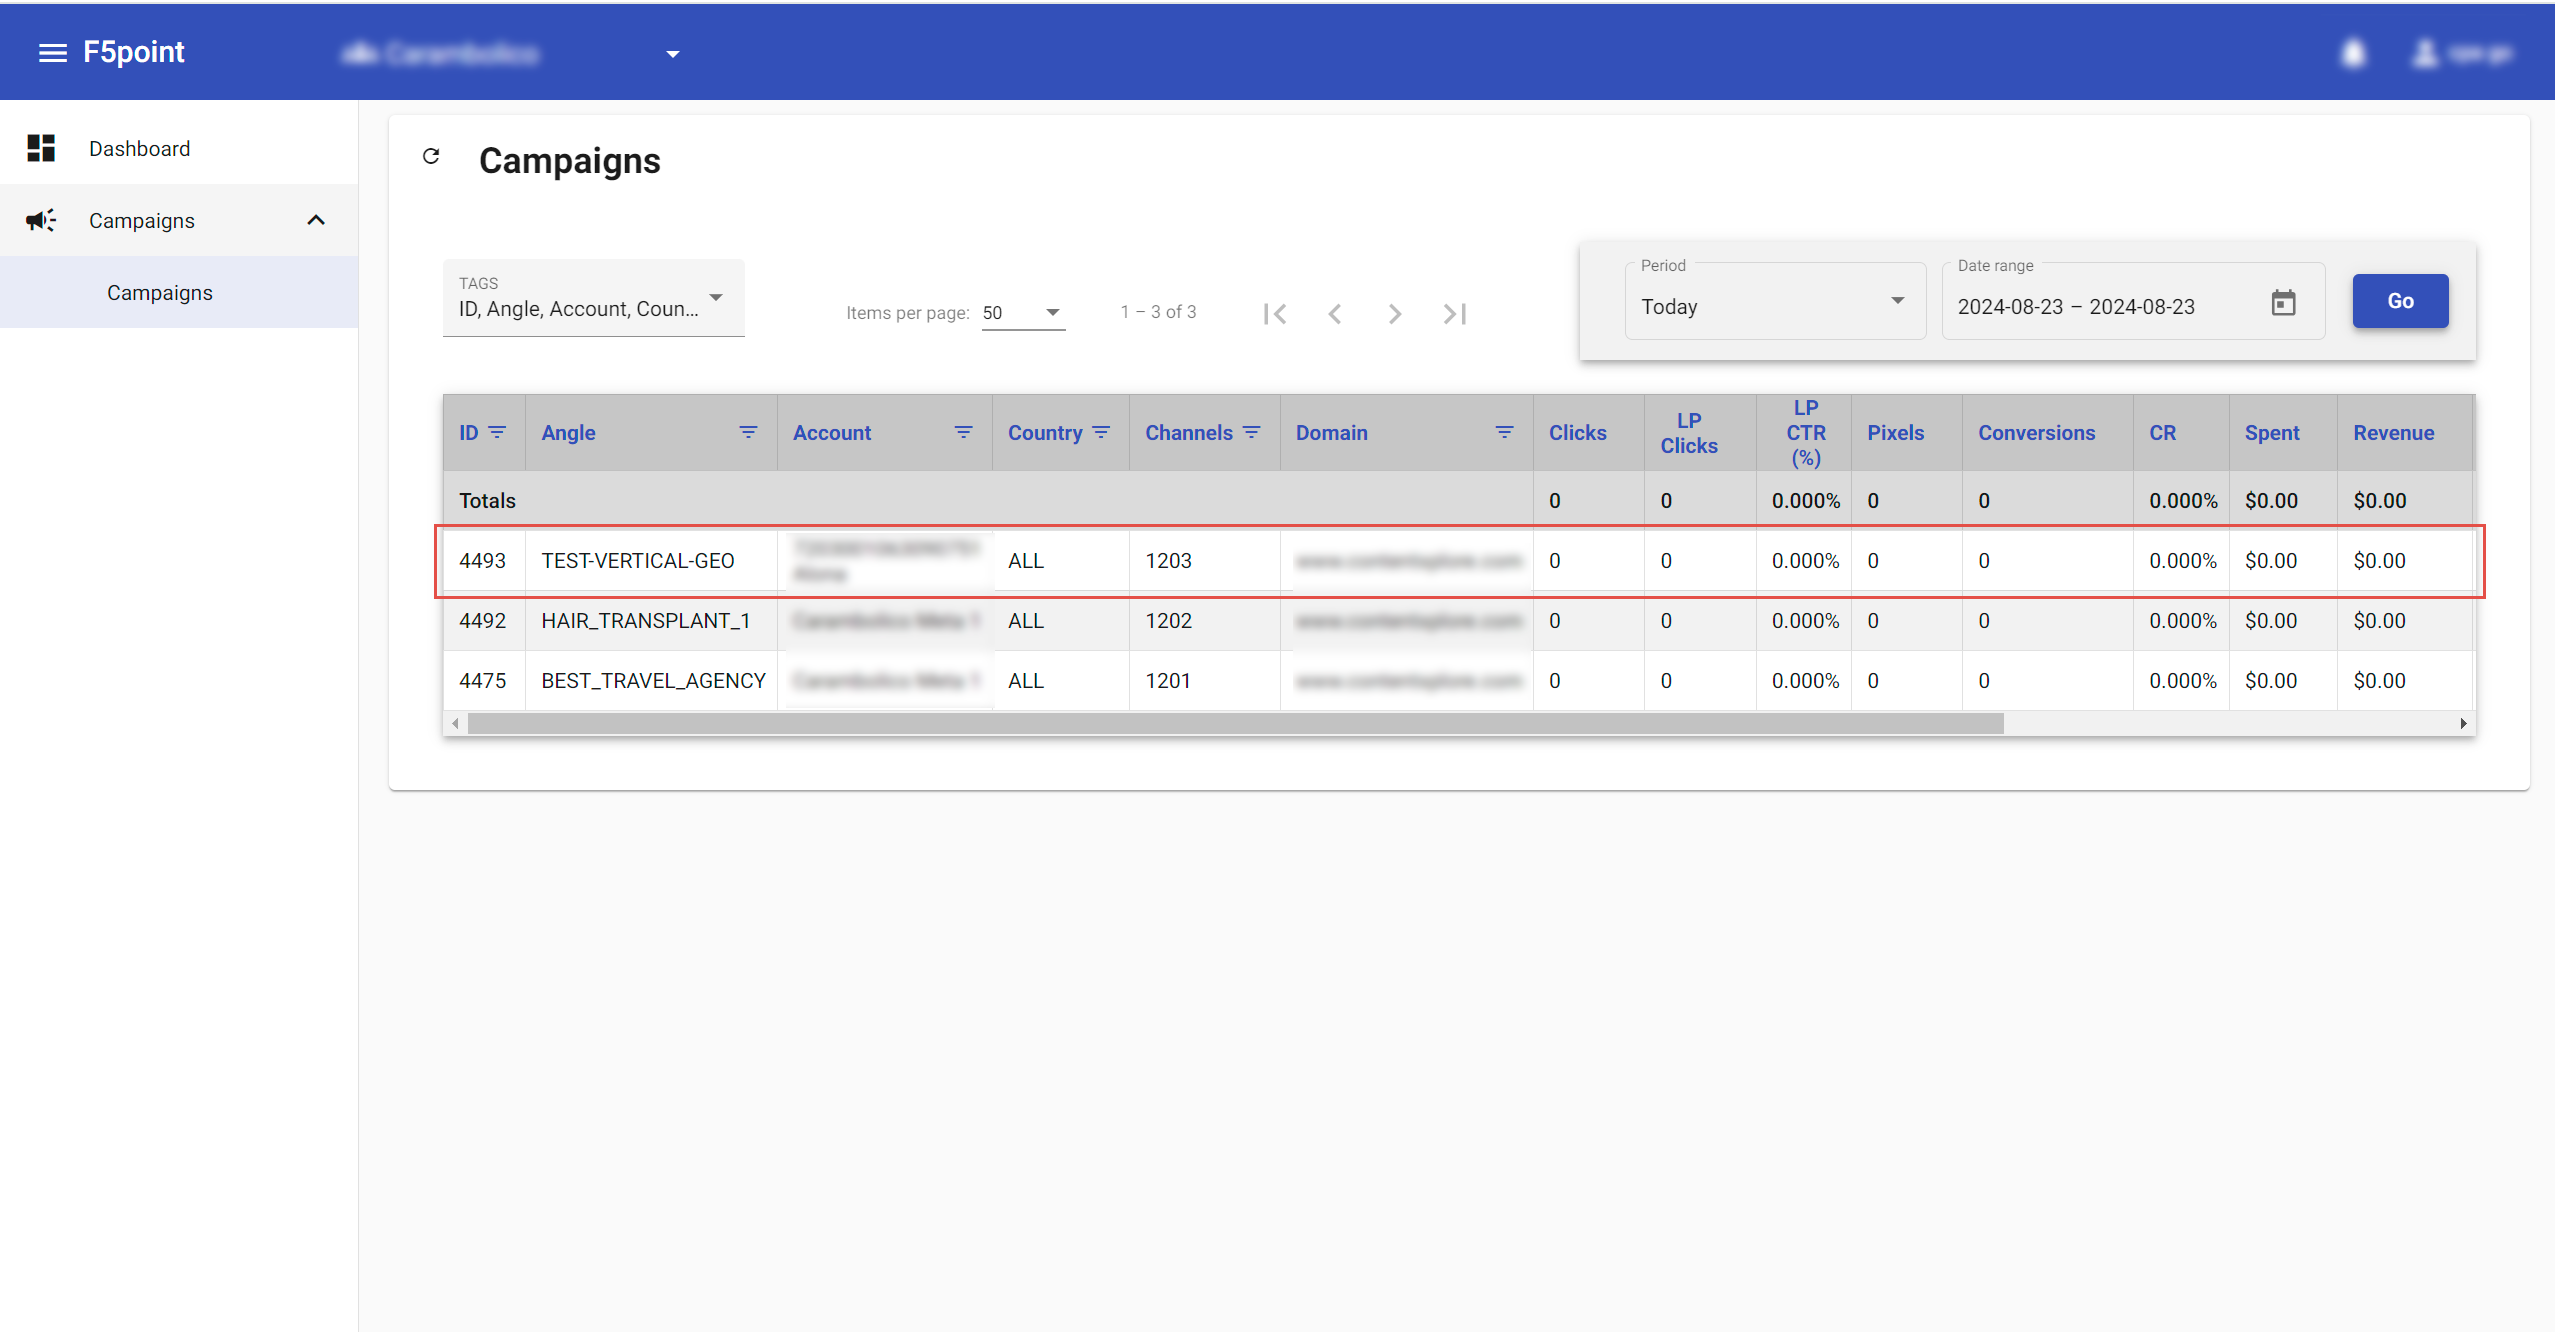Collapse the Campaigns sidebar section chevron
The image size is (2555, 1332).
[316, 220]
